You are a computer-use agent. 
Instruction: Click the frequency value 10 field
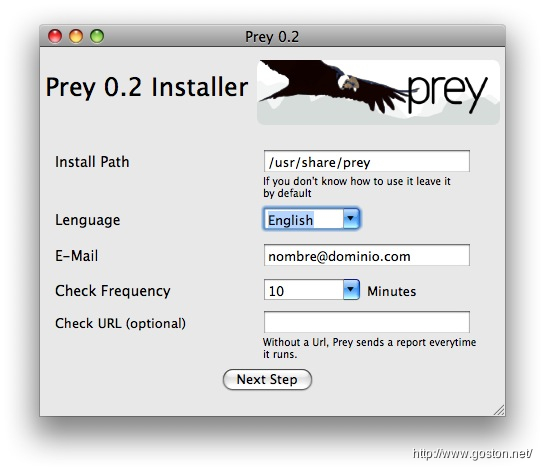(304, 290)
